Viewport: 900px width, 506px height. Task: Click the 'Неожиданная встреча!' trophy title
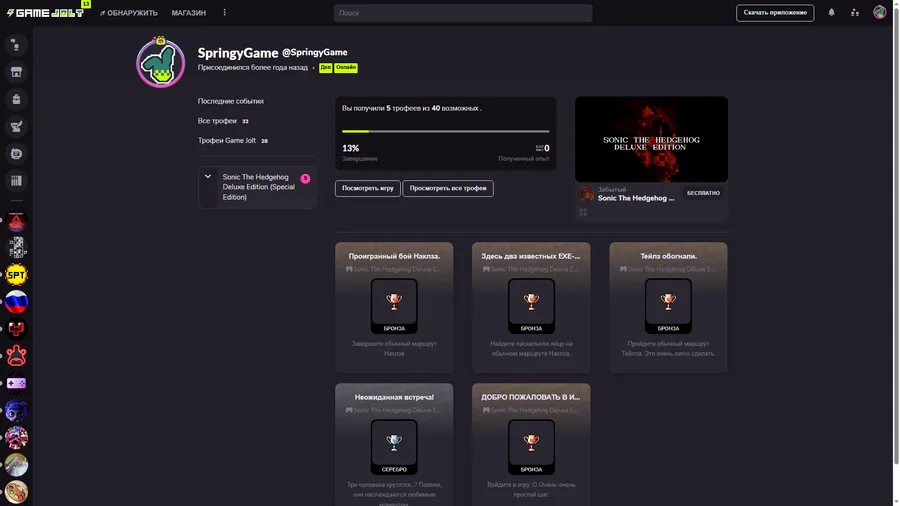click(394, 398)
